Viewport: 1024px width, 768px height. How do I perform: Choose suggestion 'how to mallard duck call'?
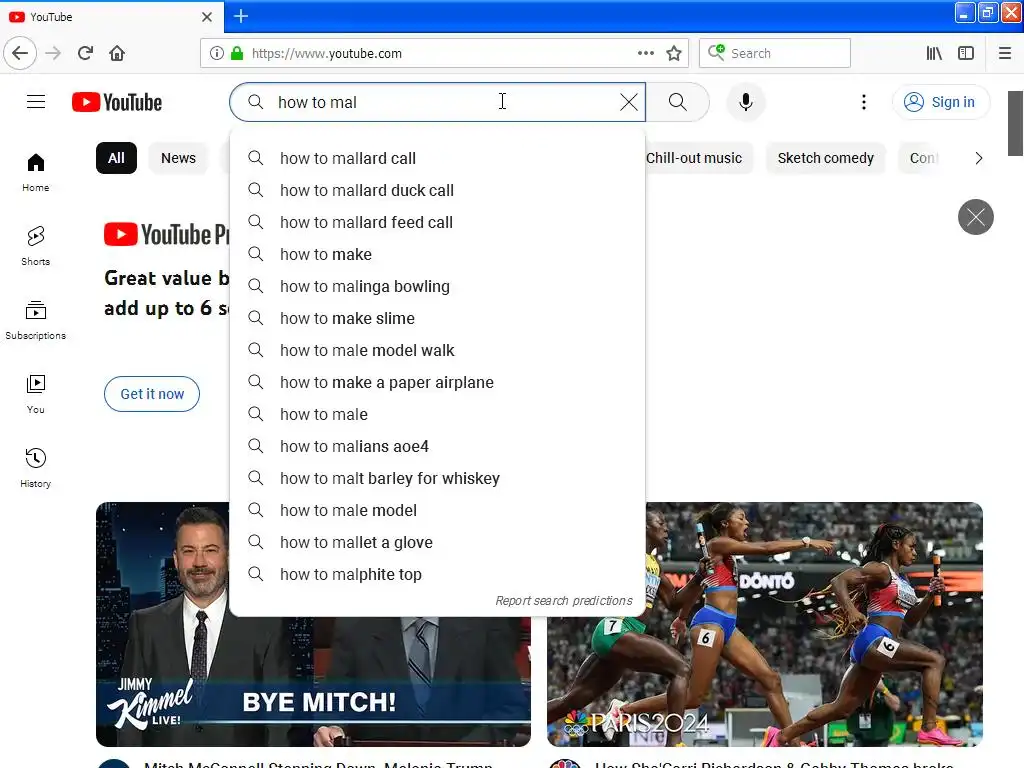click(438, 190)
